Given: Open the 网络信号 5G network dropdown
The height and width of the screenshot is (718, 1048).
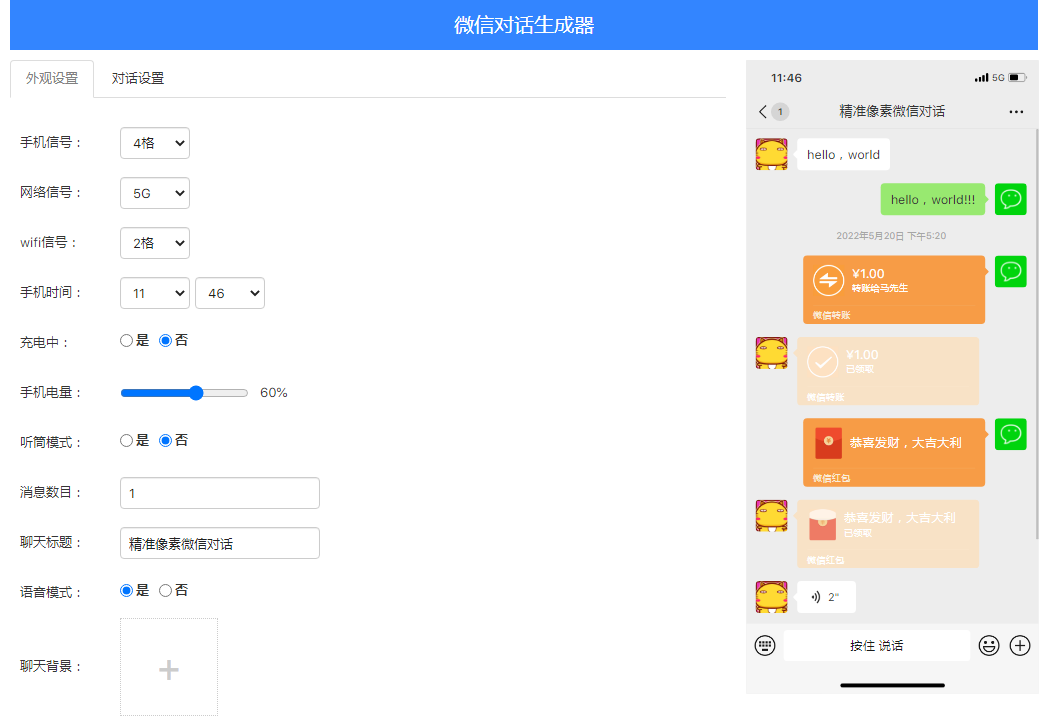Looking at the screenshot, I should tap(154, 193).
